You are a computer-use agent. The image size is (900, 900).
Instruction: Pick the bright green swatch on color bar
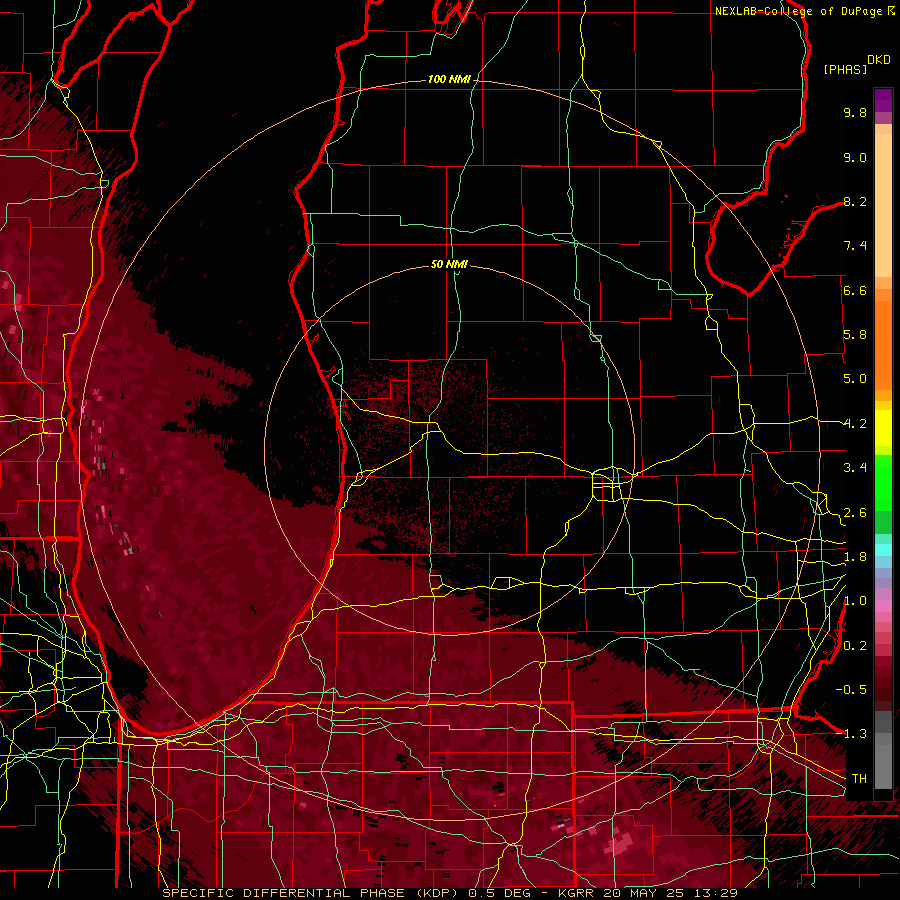coord(883,485)
